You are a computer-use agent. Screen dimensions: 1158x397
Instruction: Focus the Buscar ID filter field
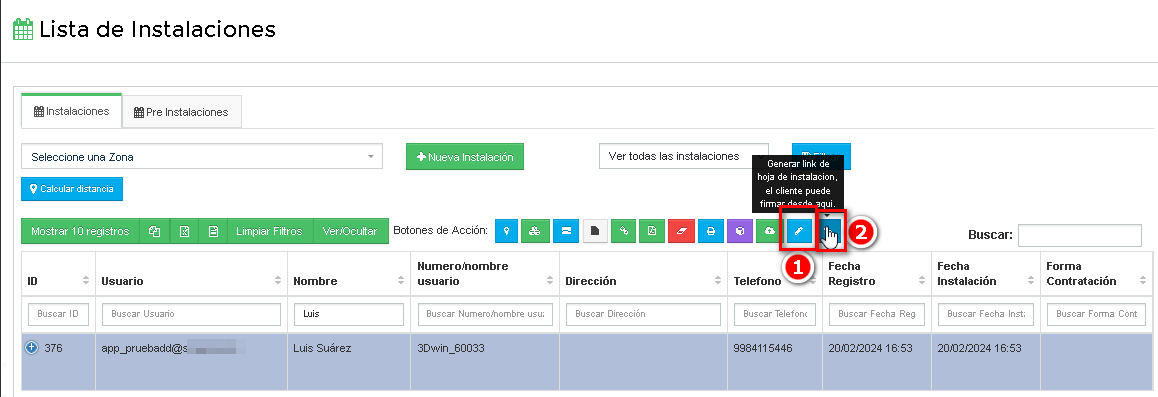(x=58, y=314)
